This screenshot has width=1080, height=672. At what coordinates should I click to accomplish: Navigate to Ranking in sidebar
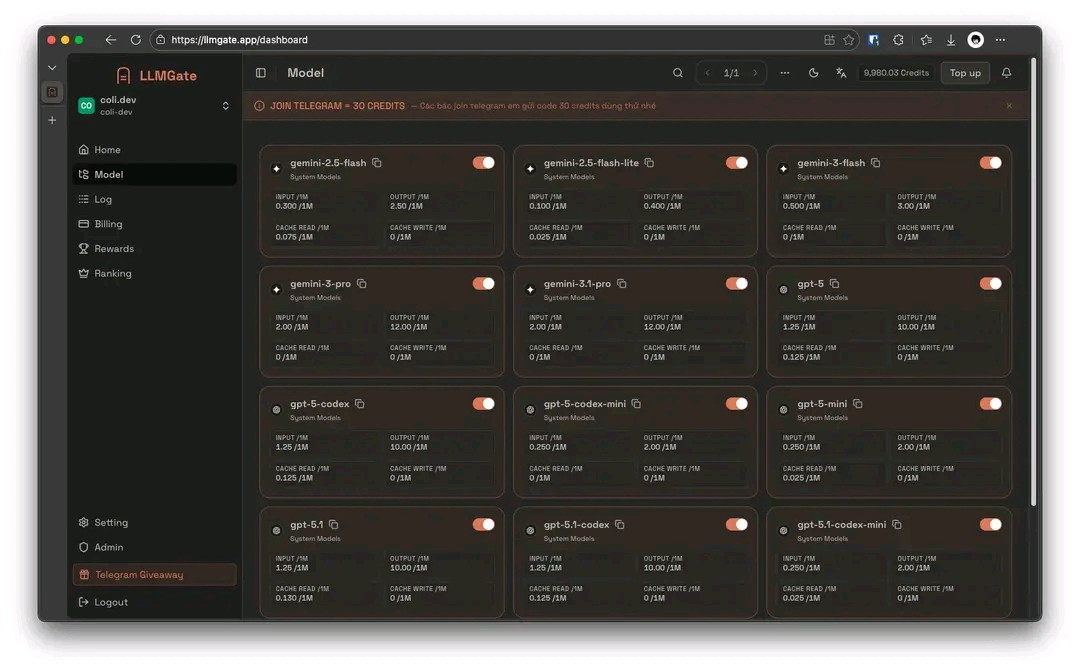click(x=112, y=273)
